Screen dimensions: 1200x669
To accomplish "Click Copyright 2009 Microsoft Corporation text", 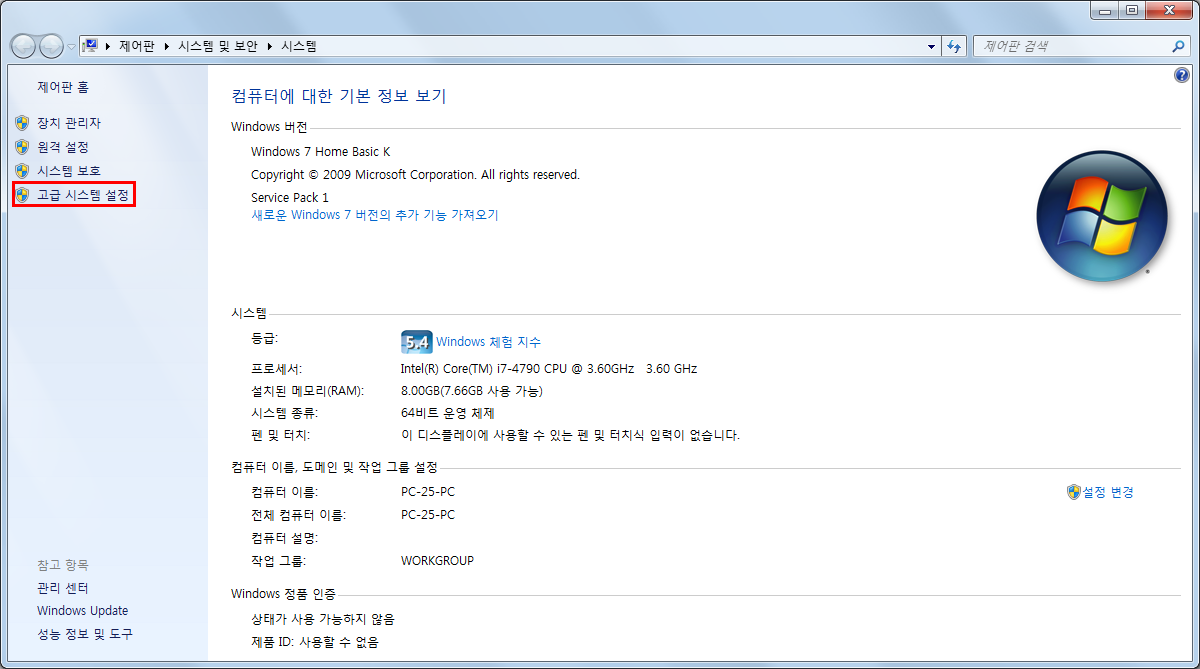I will pyautogui.click(x=415, y=175).
